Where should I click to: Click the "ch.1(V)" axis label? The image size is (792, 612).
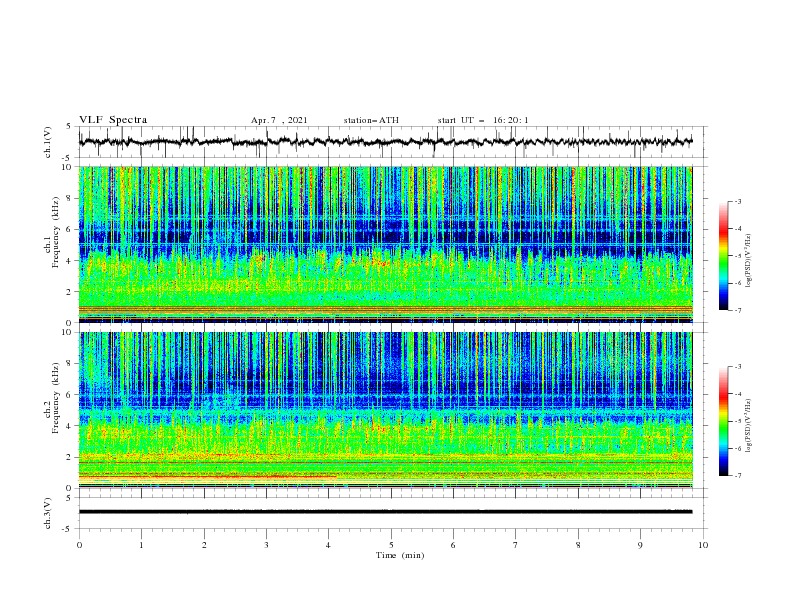(x=48, y=142)
